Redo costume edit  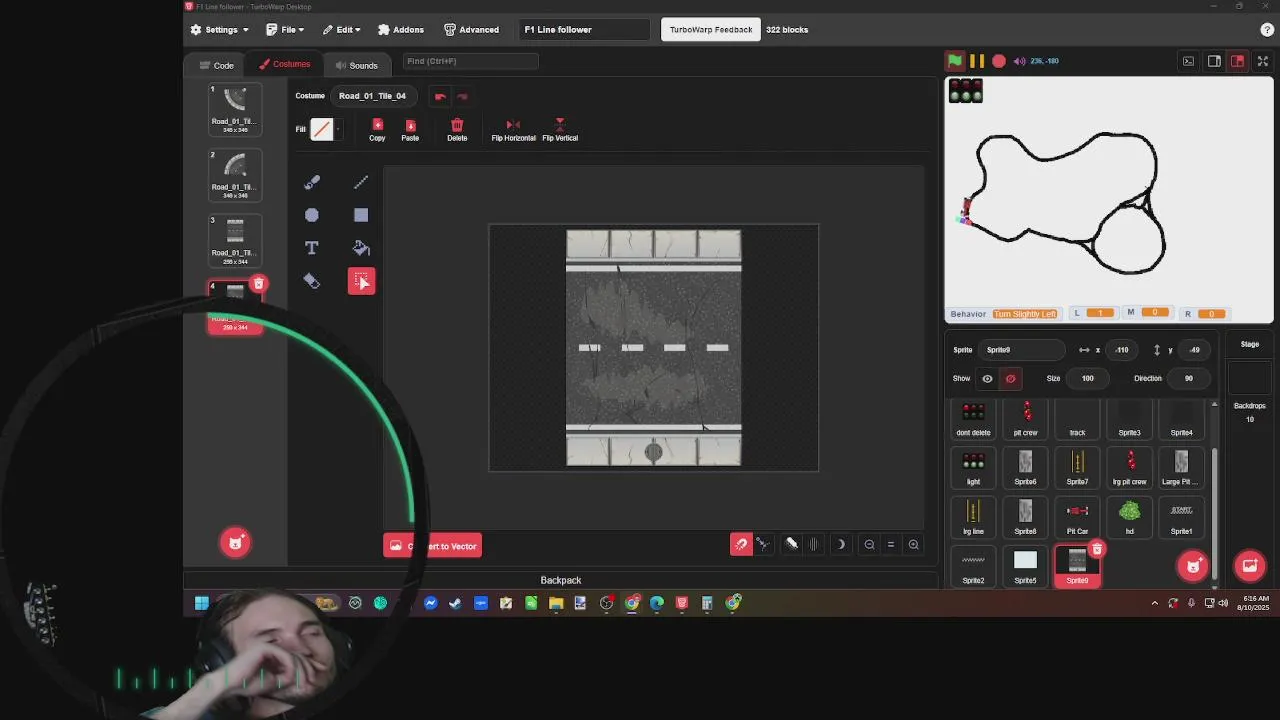coord(462,96)
